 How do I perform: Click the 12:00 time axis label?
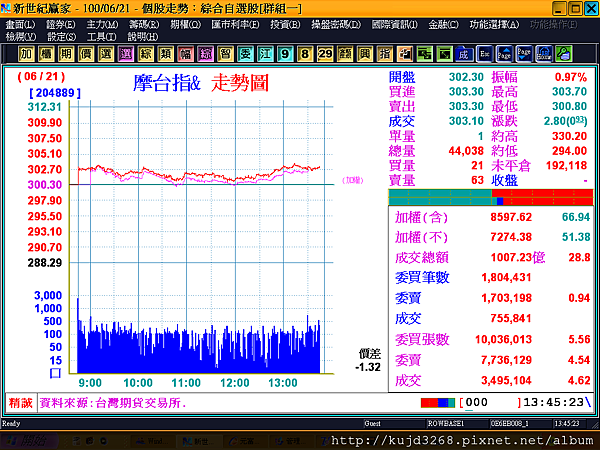235,383
